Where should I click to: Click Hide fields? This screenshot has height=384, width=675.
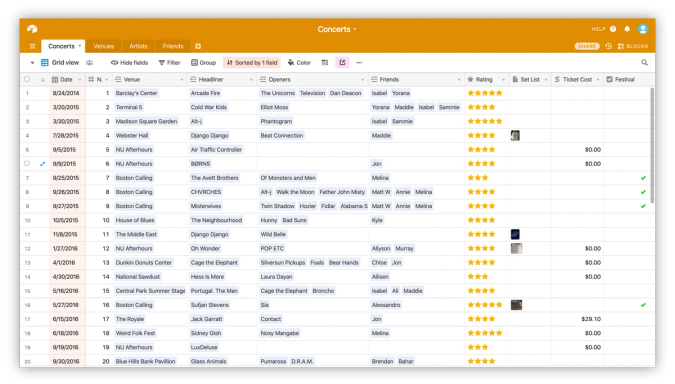[x=129, y=62]
